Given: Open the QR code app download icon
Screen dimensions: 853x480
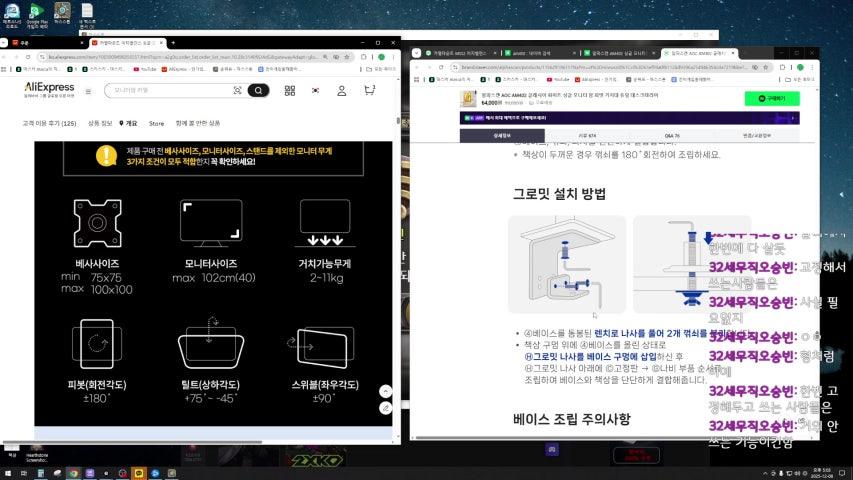Looking at the screenshot, I should [290, 90].
